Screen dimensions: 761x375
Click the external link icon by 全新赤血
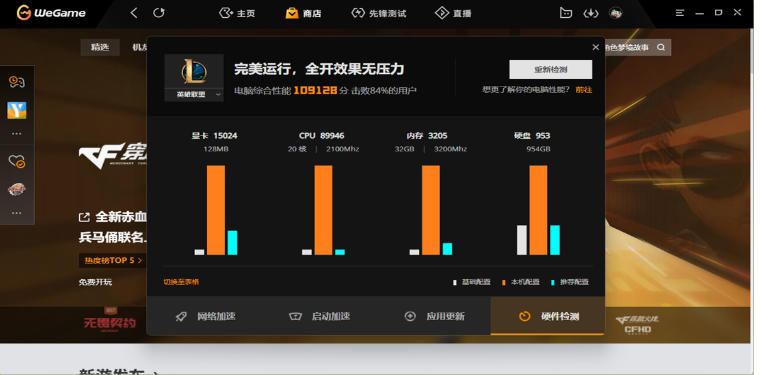[84, 217]
